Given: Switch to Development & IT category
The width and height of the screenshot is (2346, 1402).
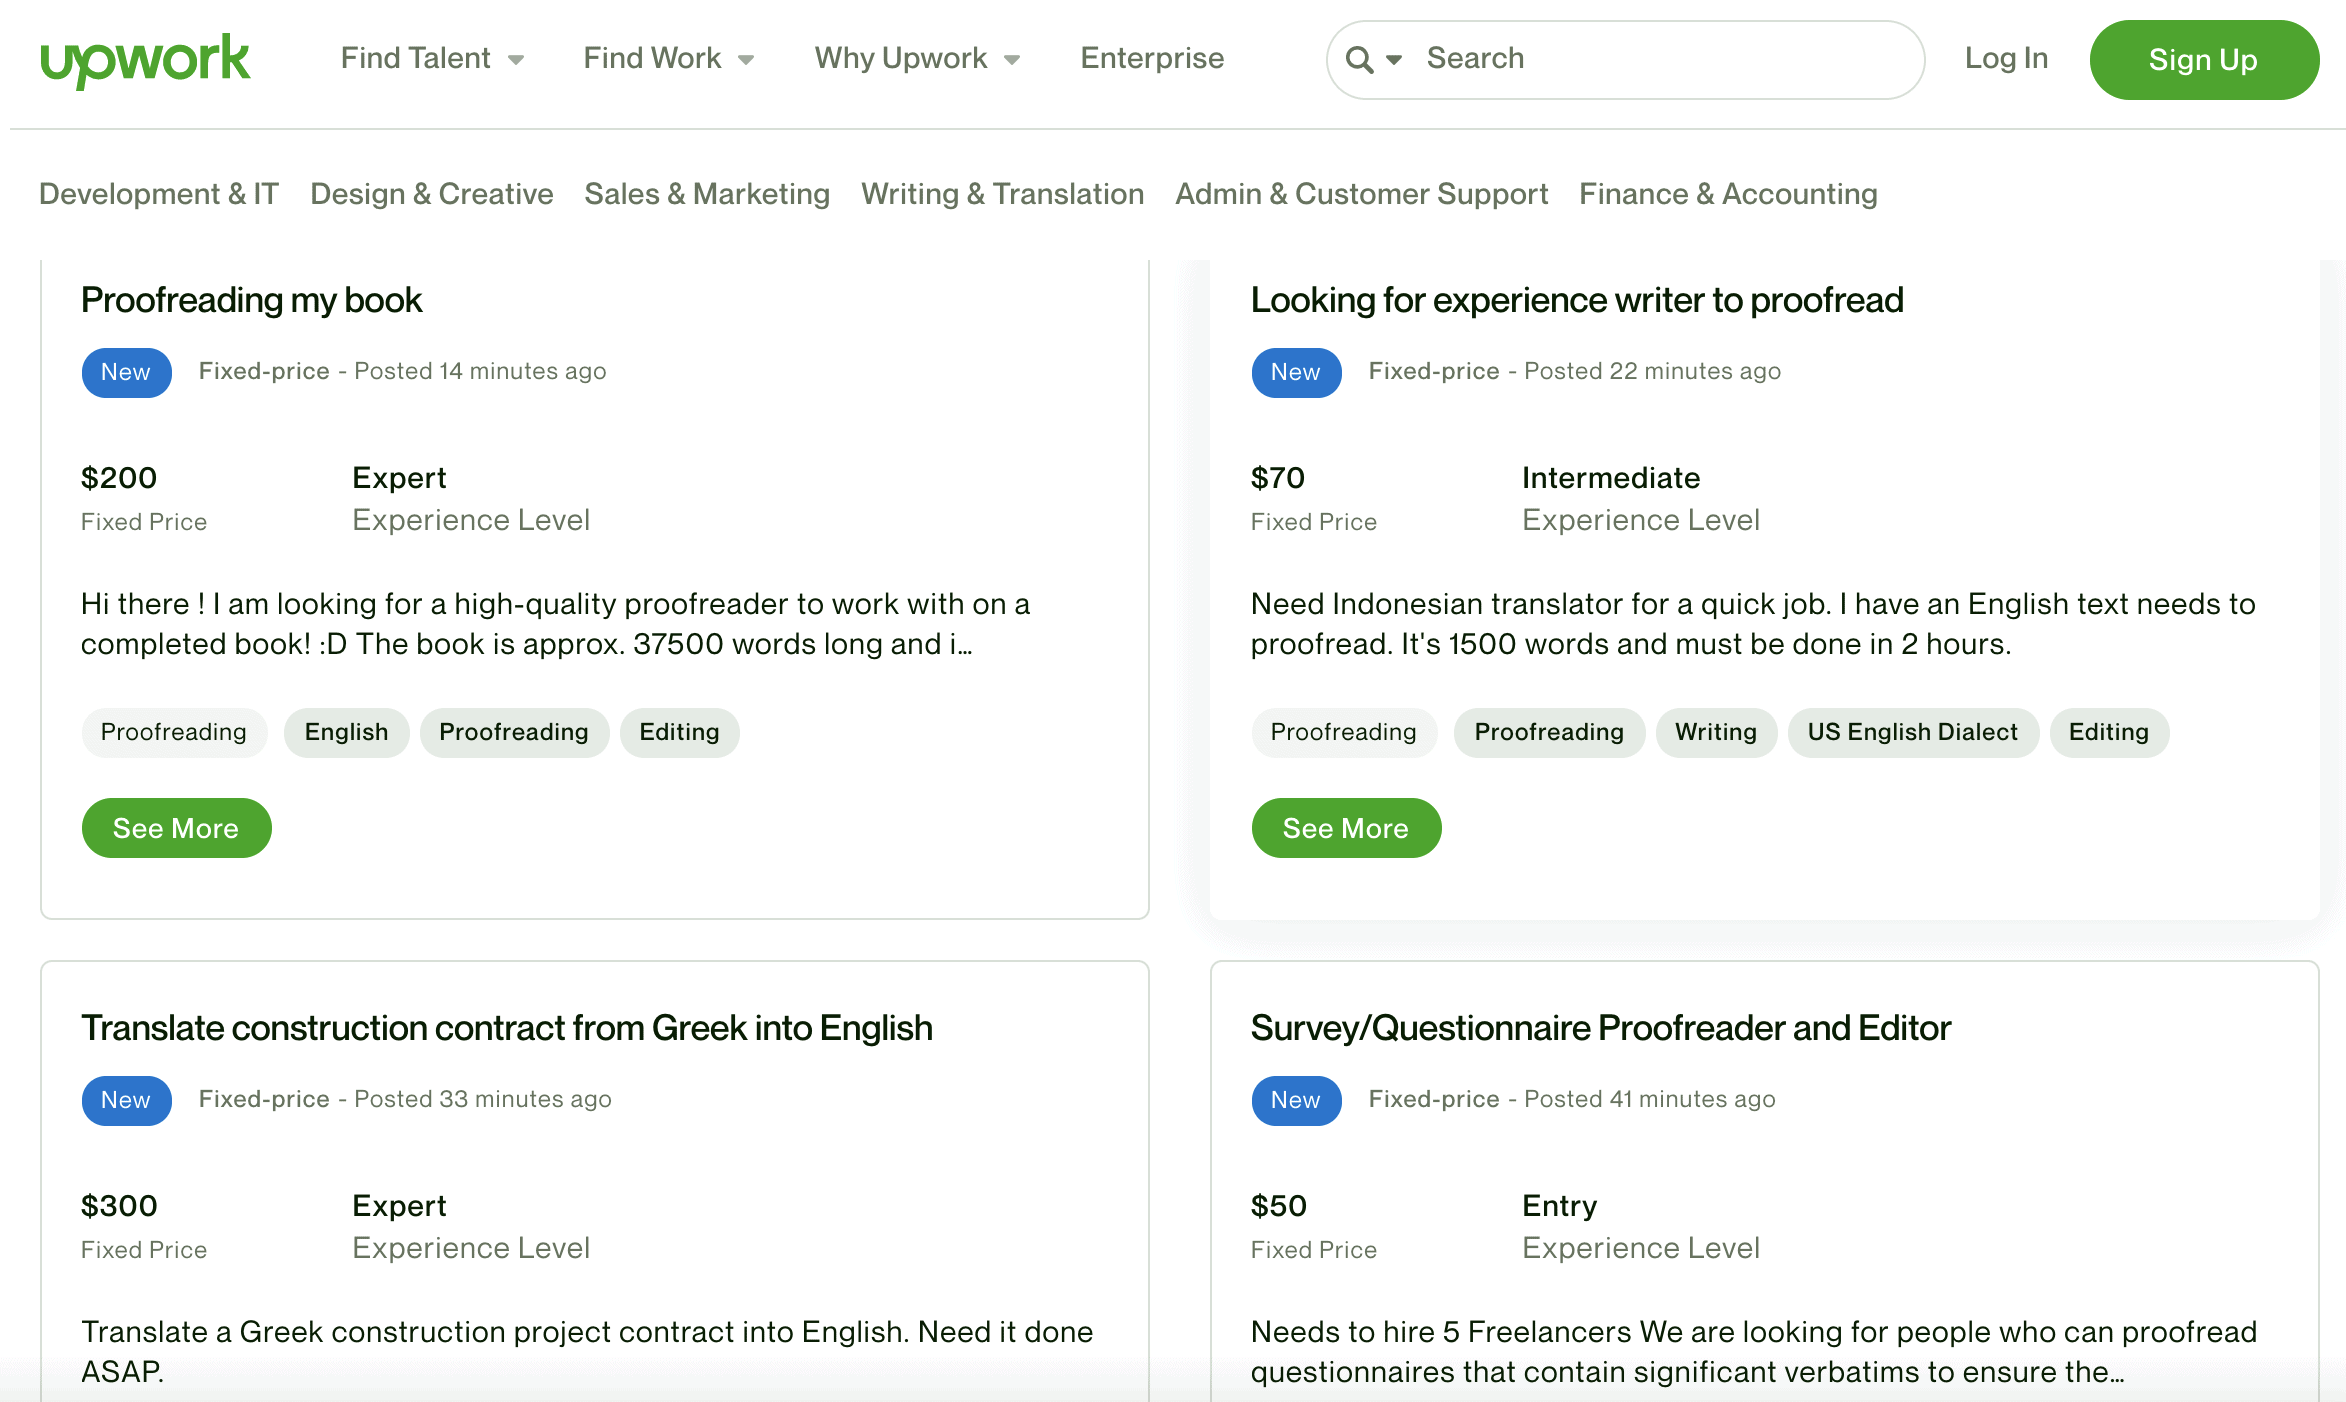Looking at the screenshot, I should point(159,194).
